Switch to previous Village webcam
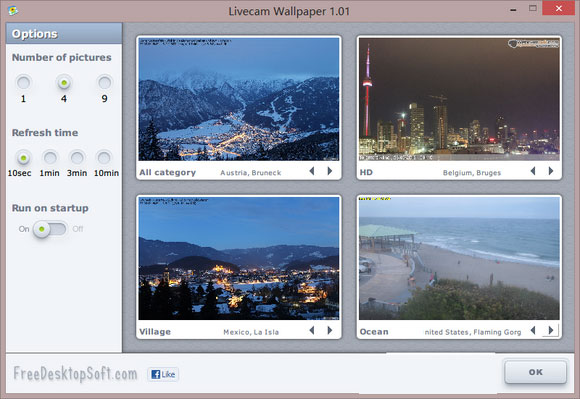 click(x=312, y=330)
